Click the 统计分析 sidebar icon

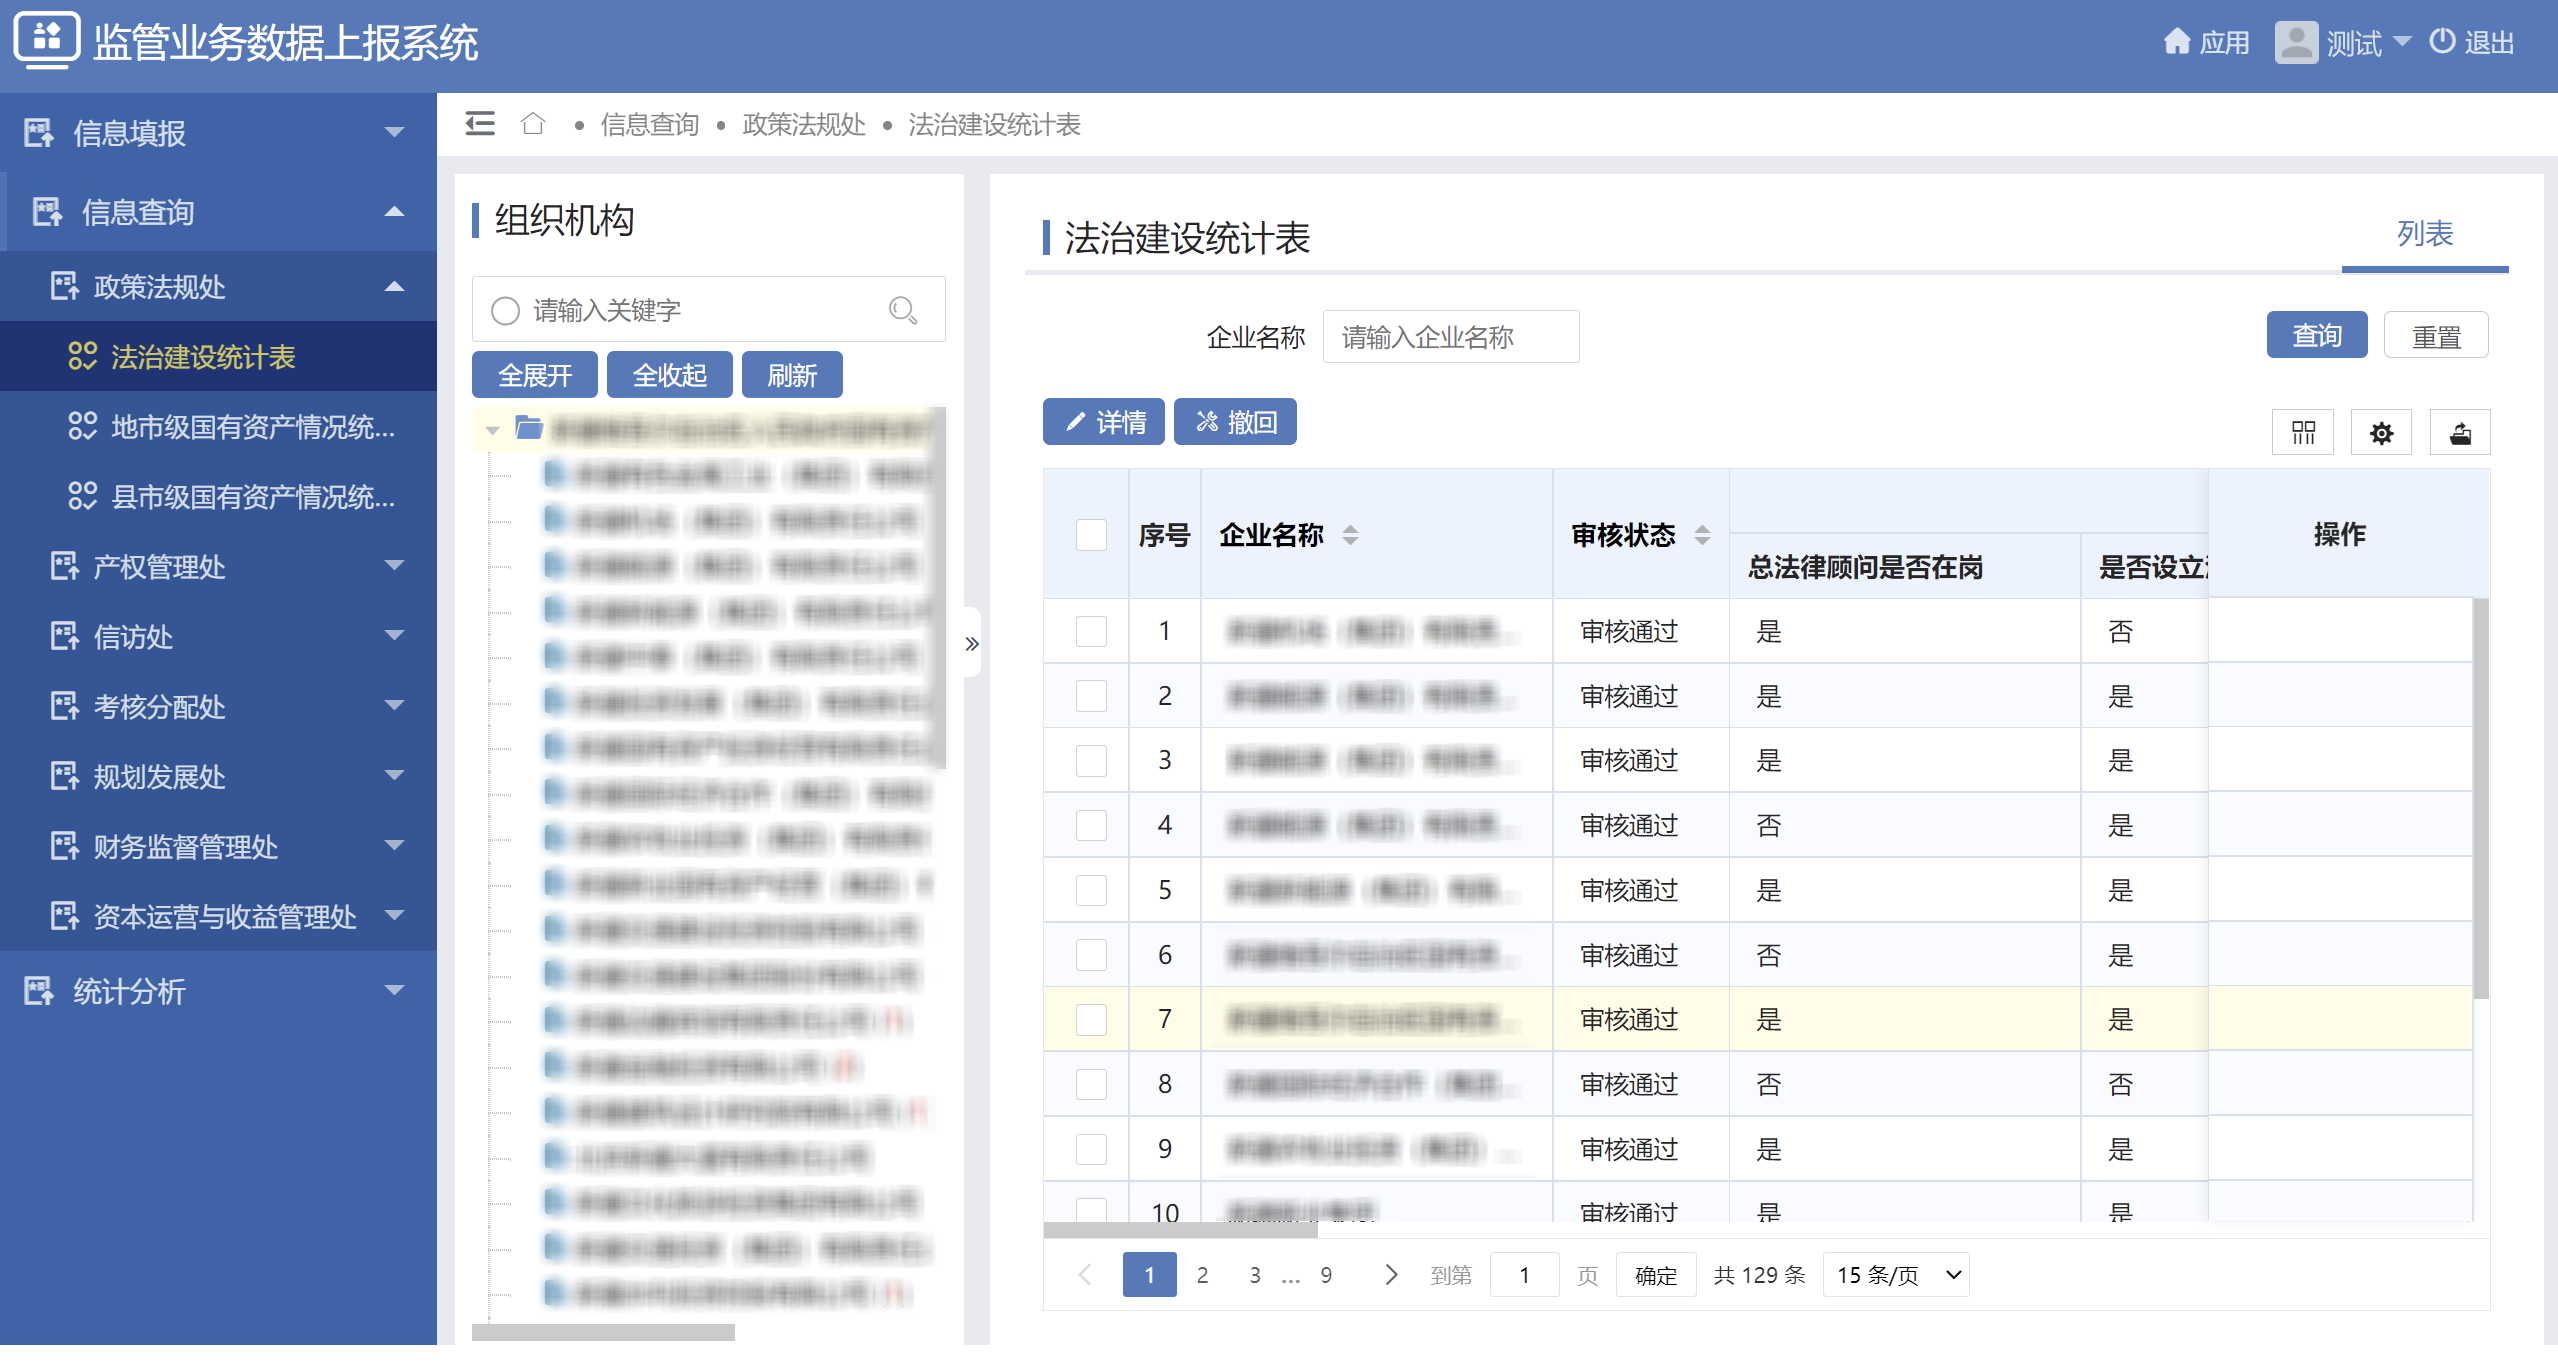click(39, 991)
